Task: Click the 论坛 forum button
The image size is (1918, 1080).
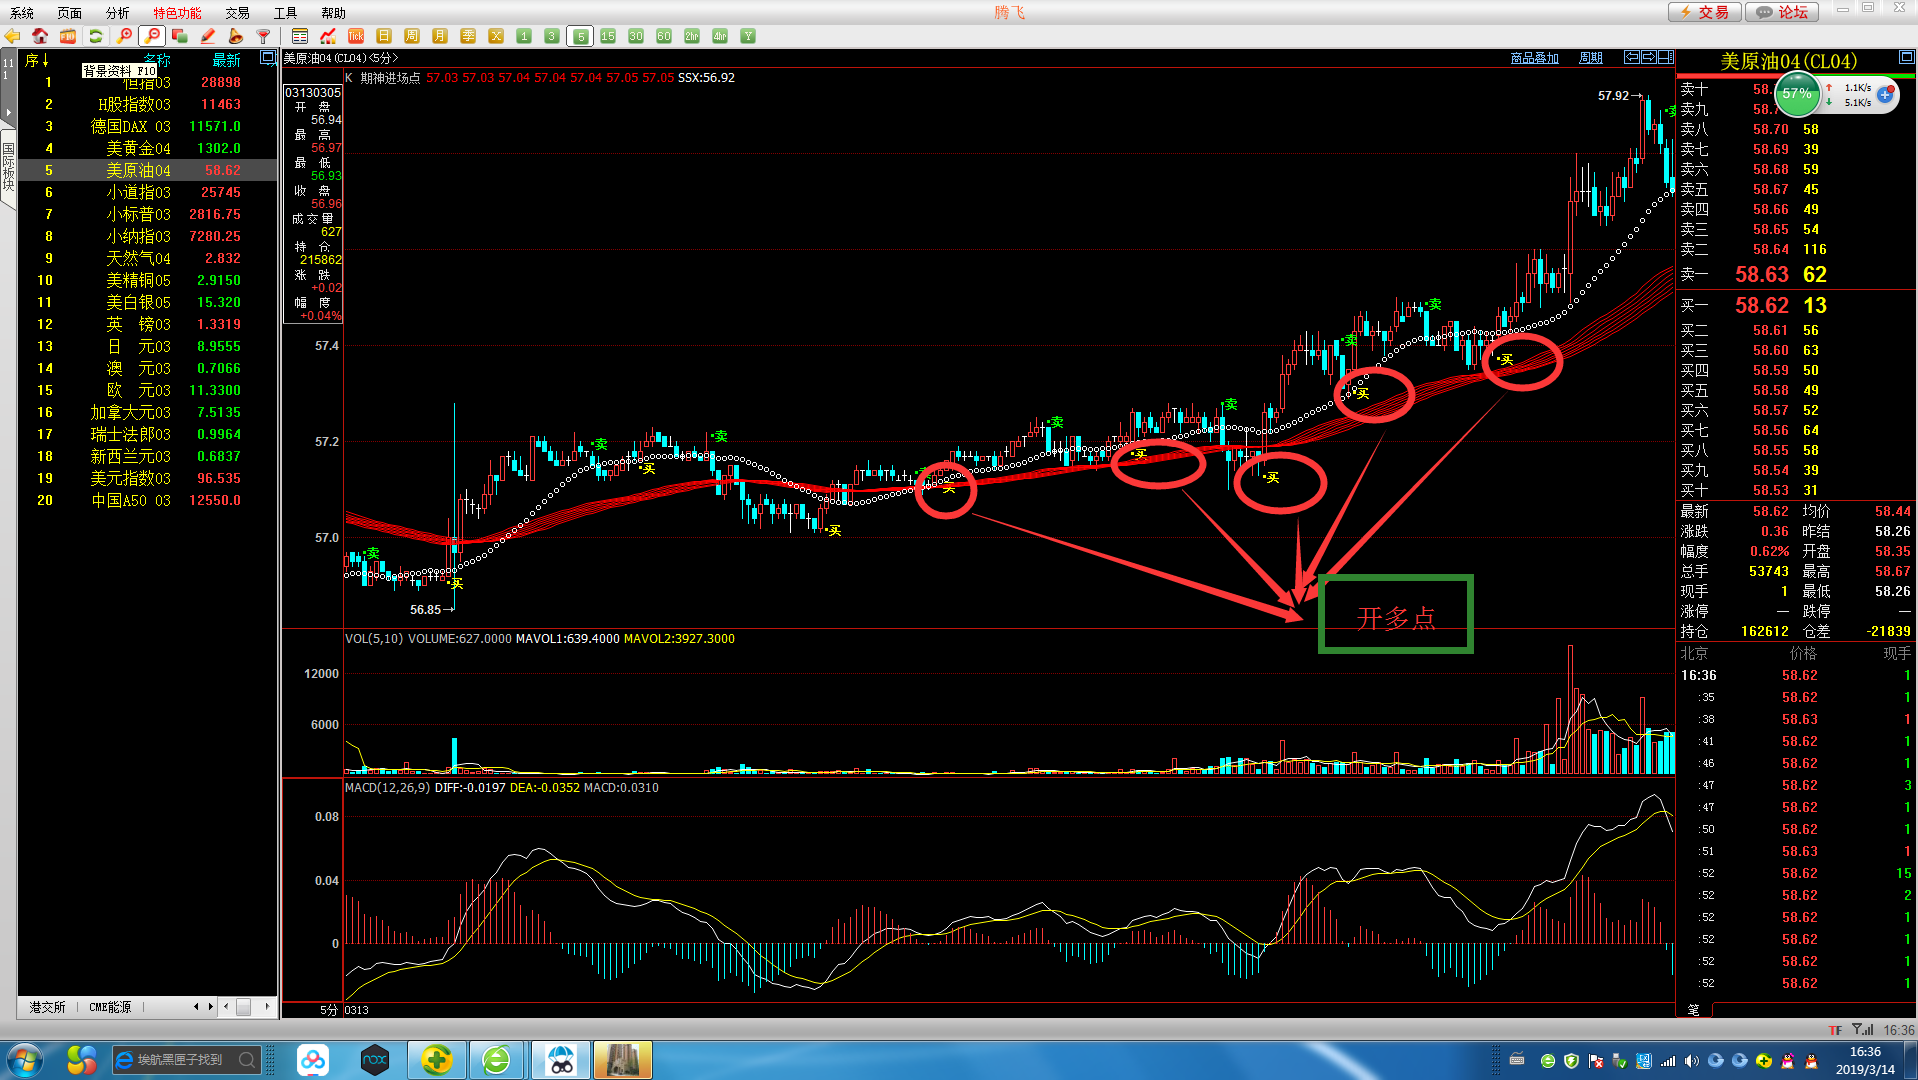Action: (1783, 12)
